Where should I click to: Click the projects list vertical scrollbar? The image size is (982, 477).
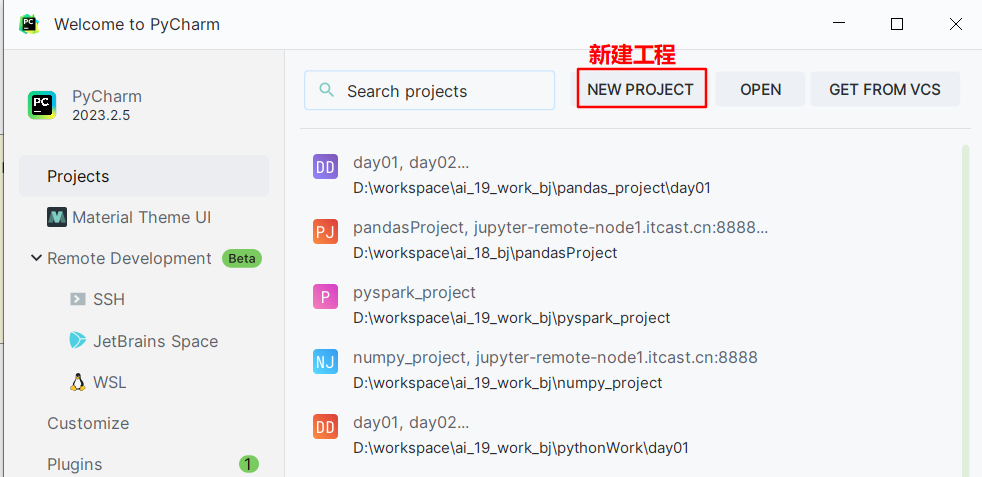coord(965,310)
